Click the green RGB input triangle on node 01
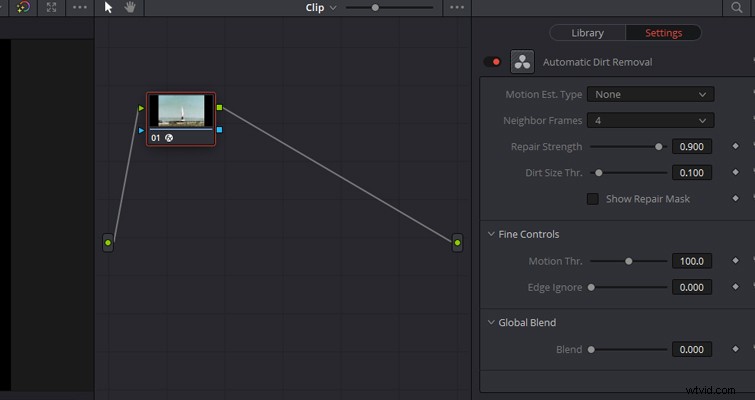The width and height of the screenshot is (755, 400). point(141,108)
